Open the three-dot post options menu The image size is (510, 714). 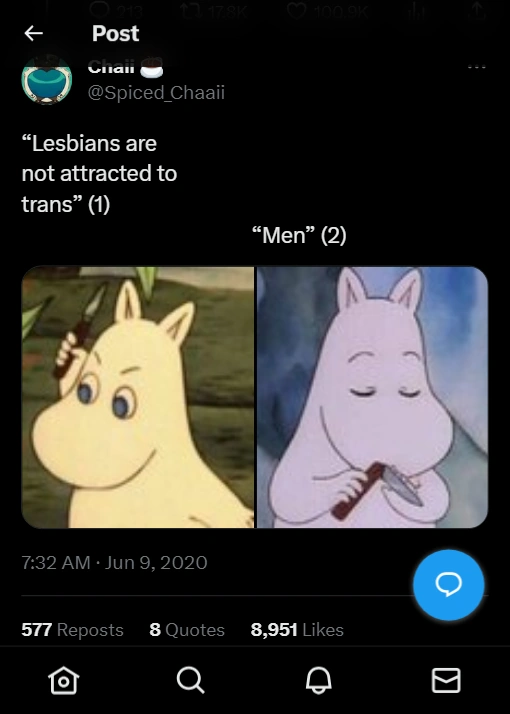coord(477,67)
